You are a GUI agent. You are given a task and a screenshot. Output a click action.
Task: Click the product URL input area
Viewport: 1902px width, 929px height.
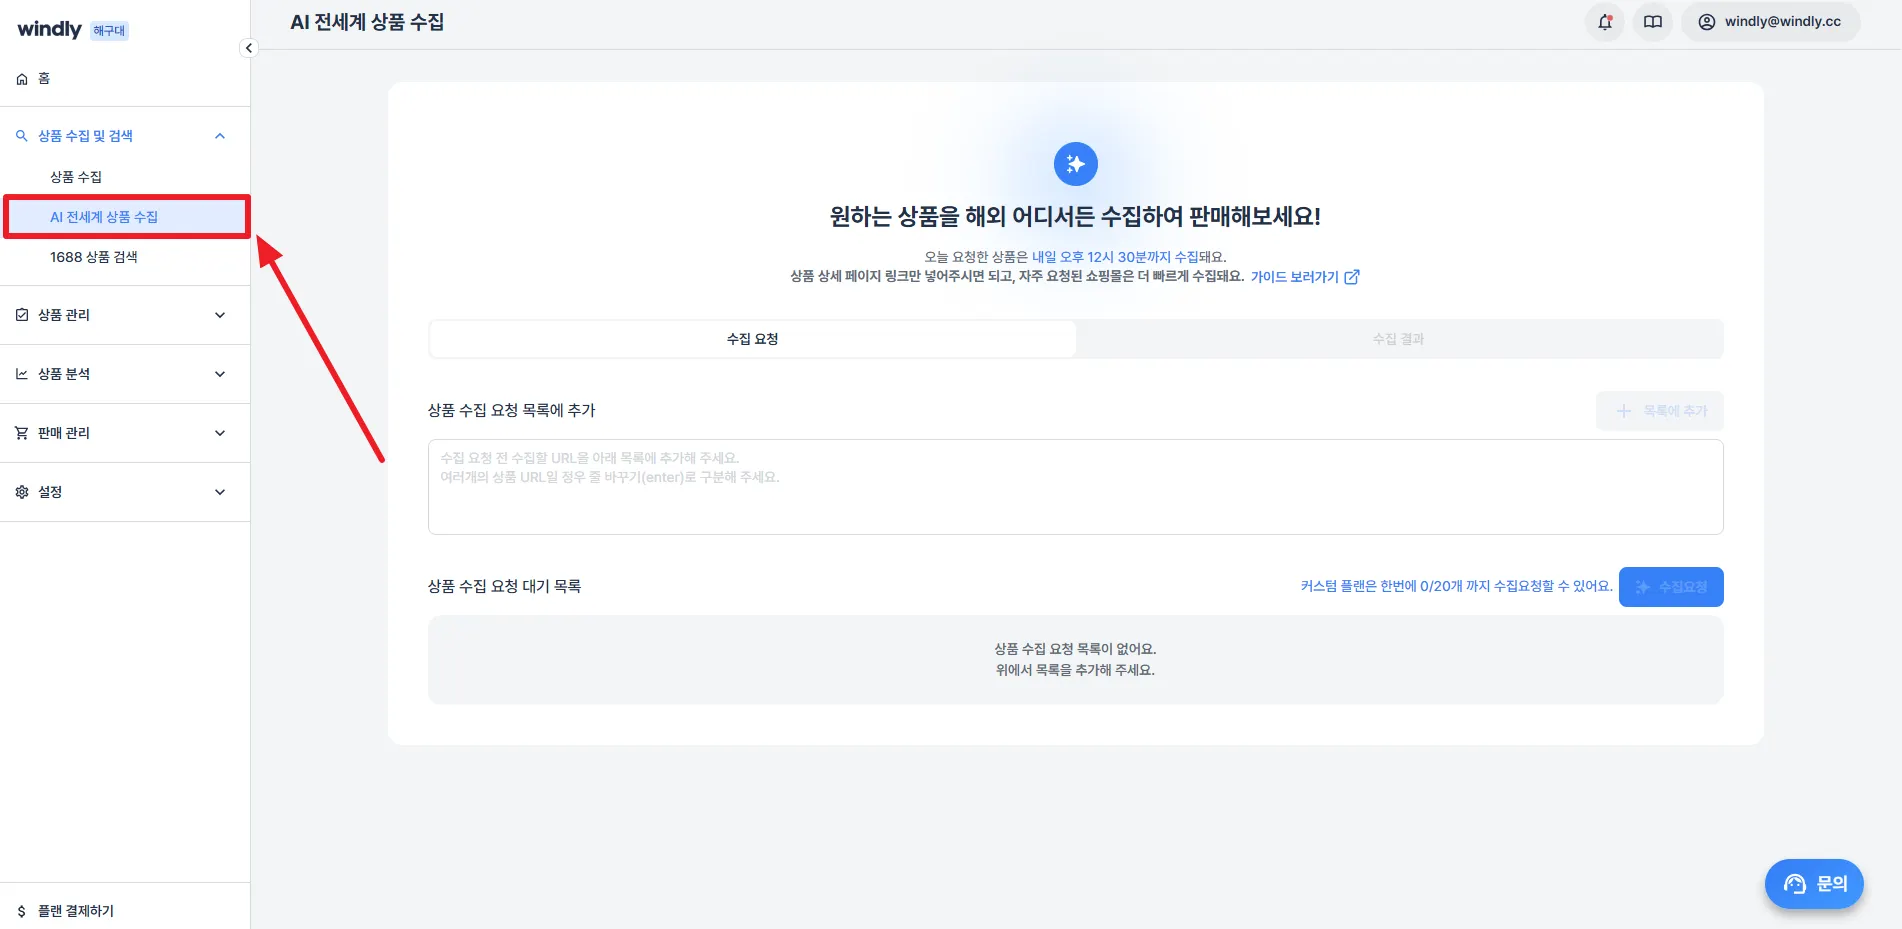pyautogui.click(x=1075, y=487)
